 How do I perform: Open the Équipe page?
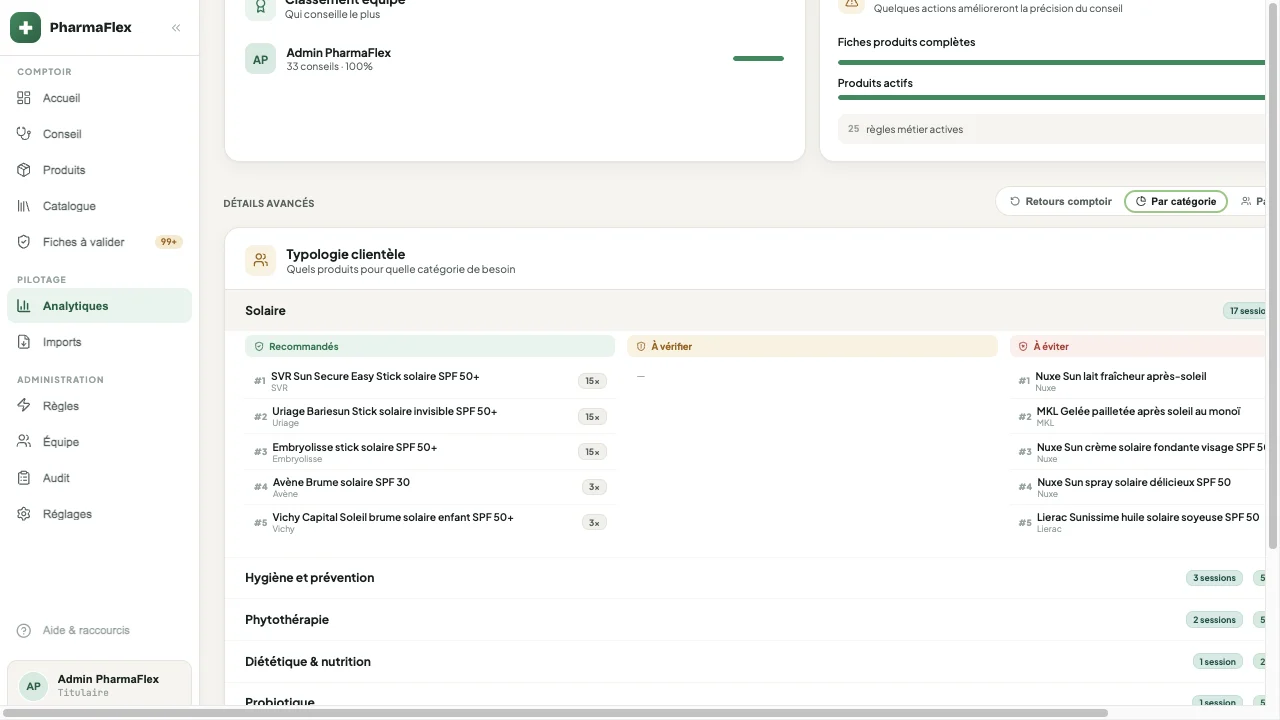(x=99, y=442)
